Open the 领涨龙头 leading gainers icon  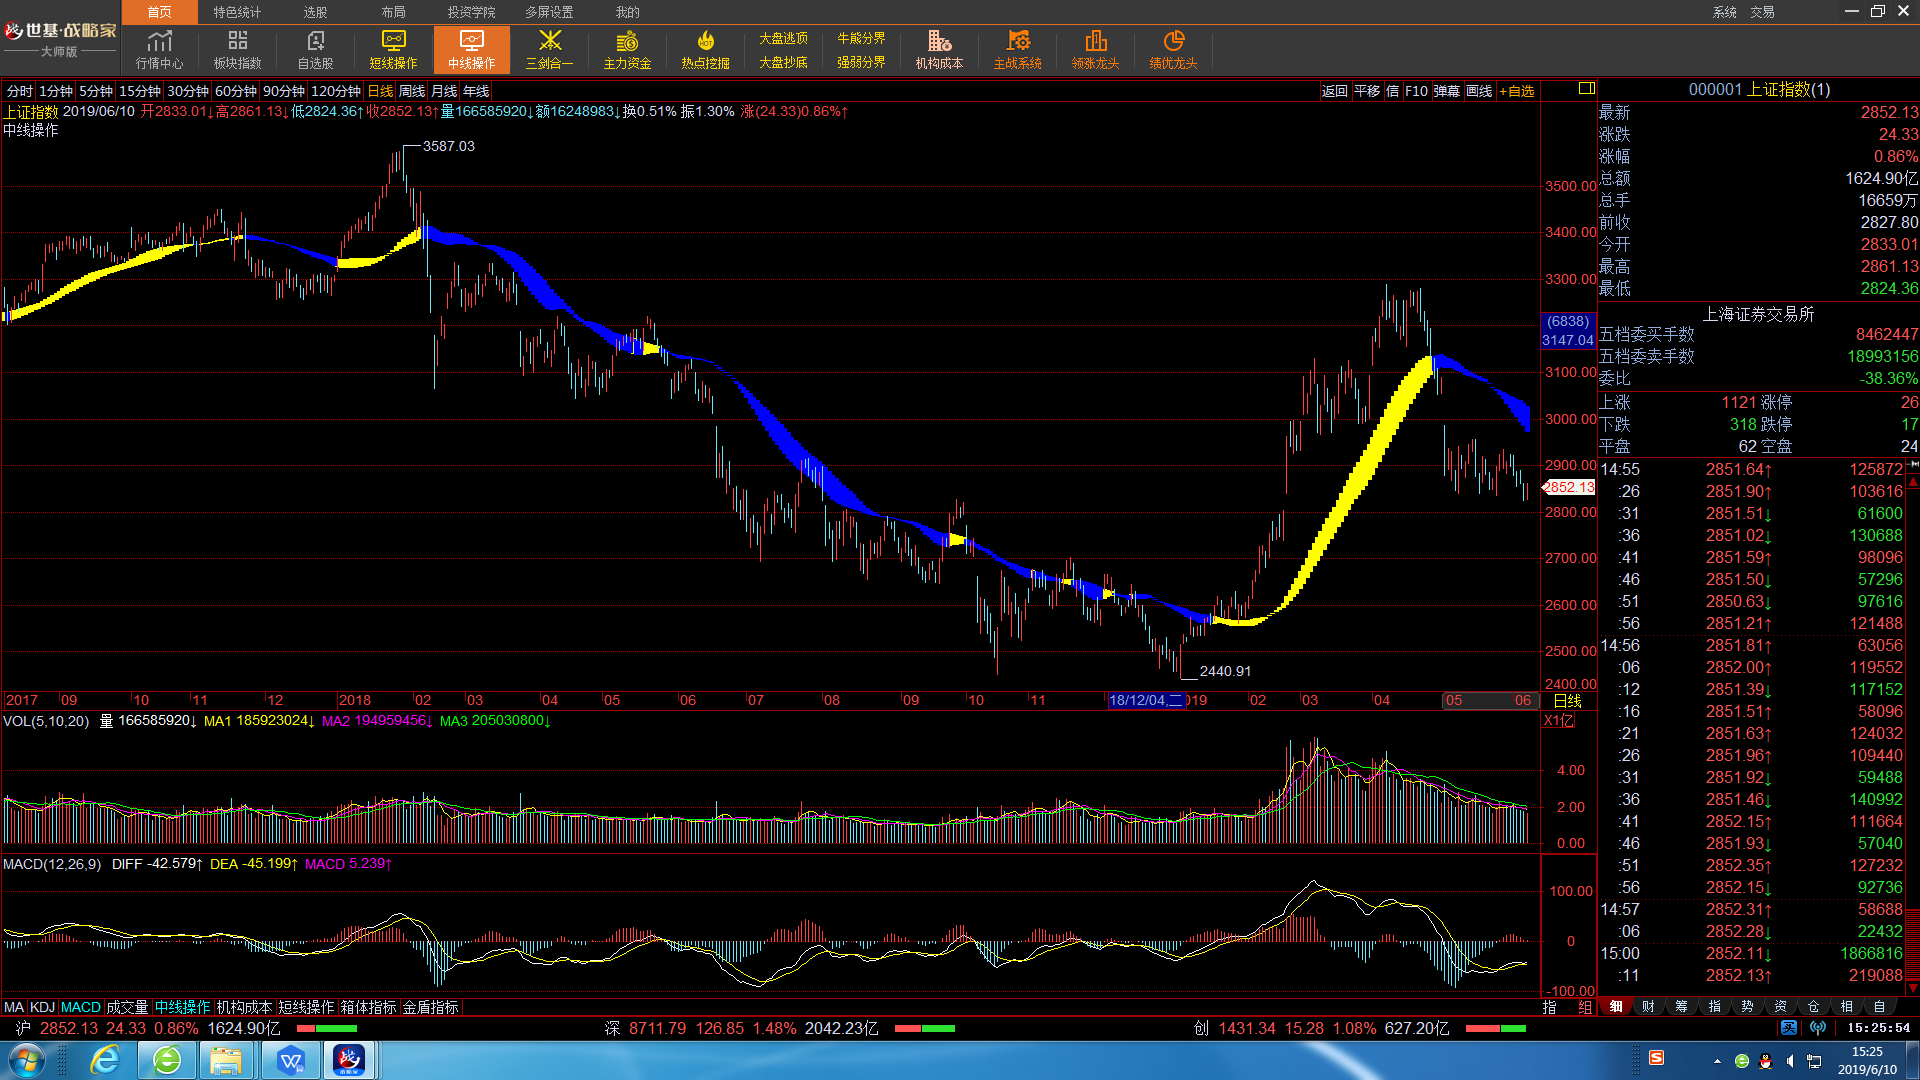click(x=1096, y=50)
